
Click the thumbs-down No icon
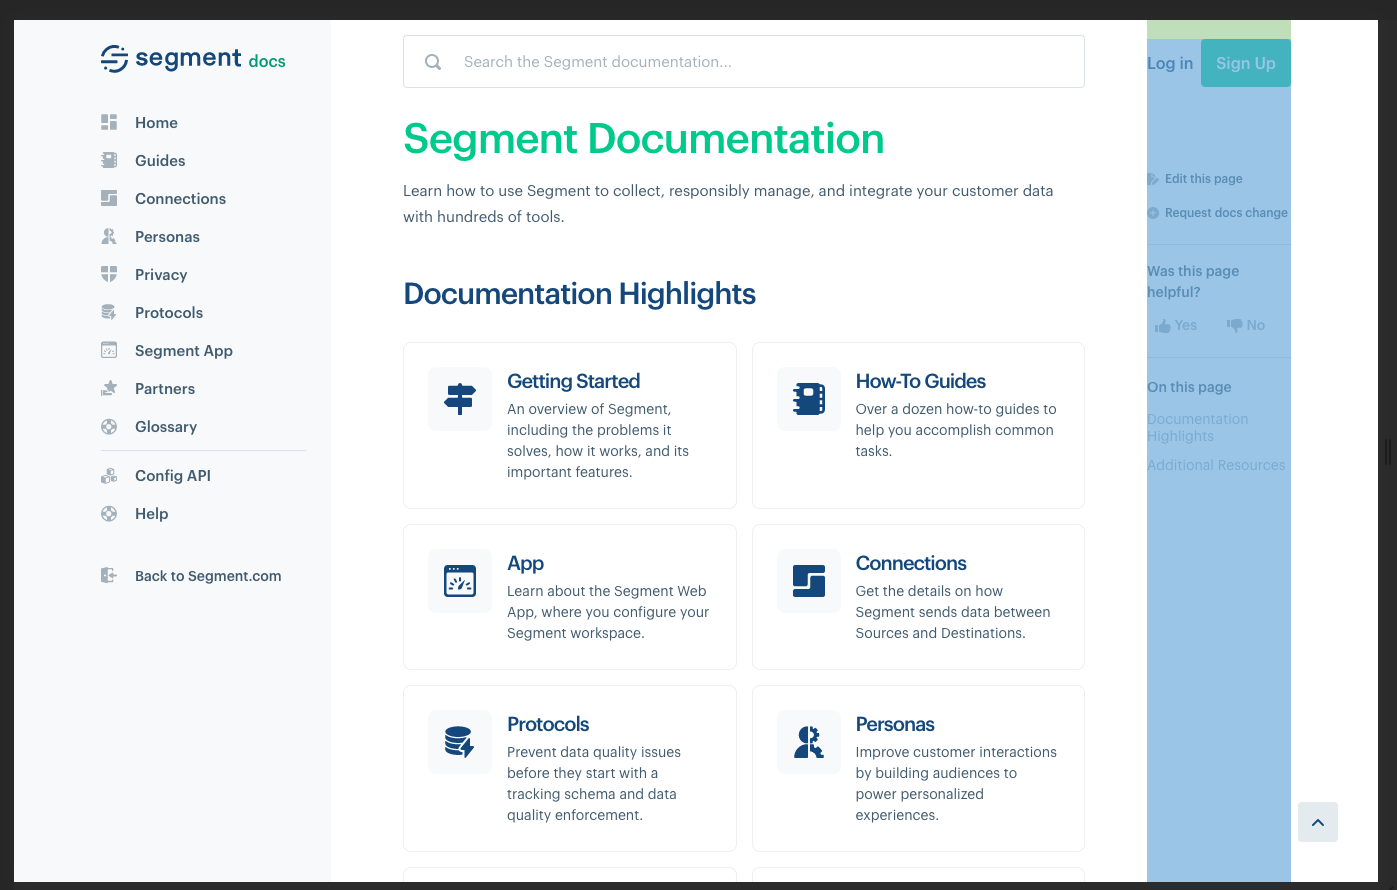point(1234,325)
